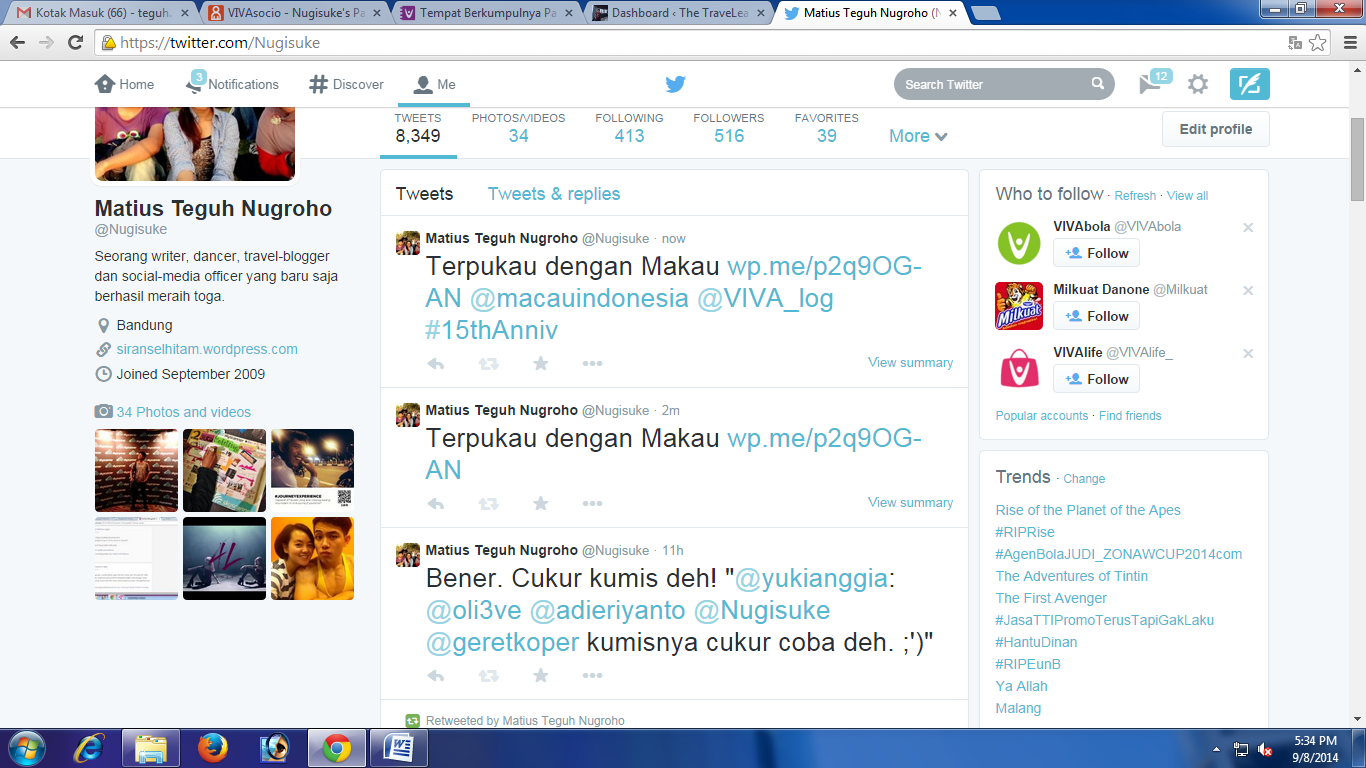Switch to Tweets & replies tab
Viewport: 1366px width, 768px height.
pos(553,194)
